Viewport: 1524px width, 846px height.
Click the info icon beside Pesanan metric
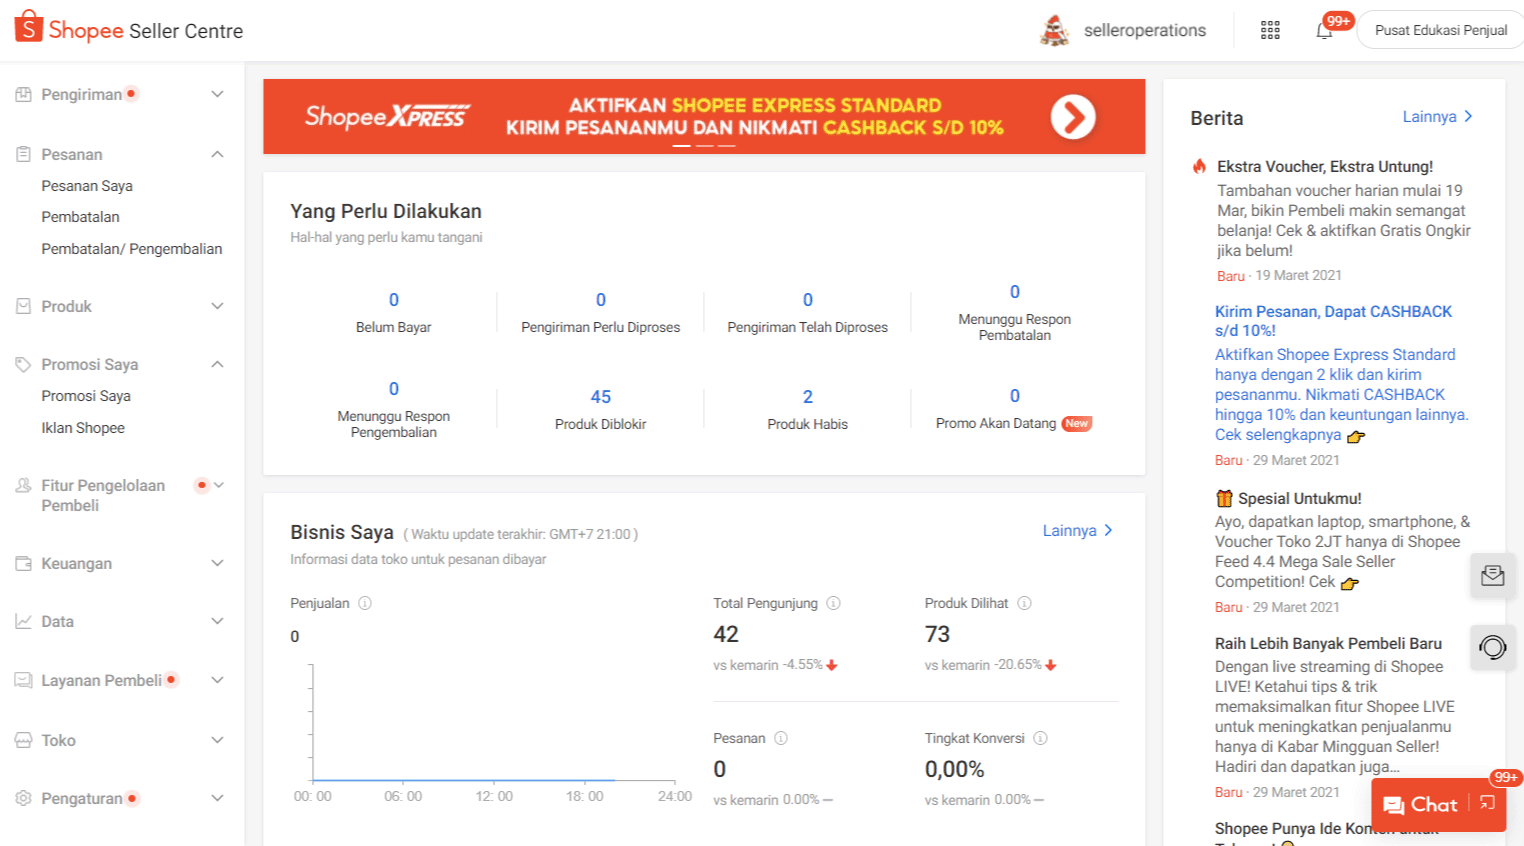tap(781, 738)
